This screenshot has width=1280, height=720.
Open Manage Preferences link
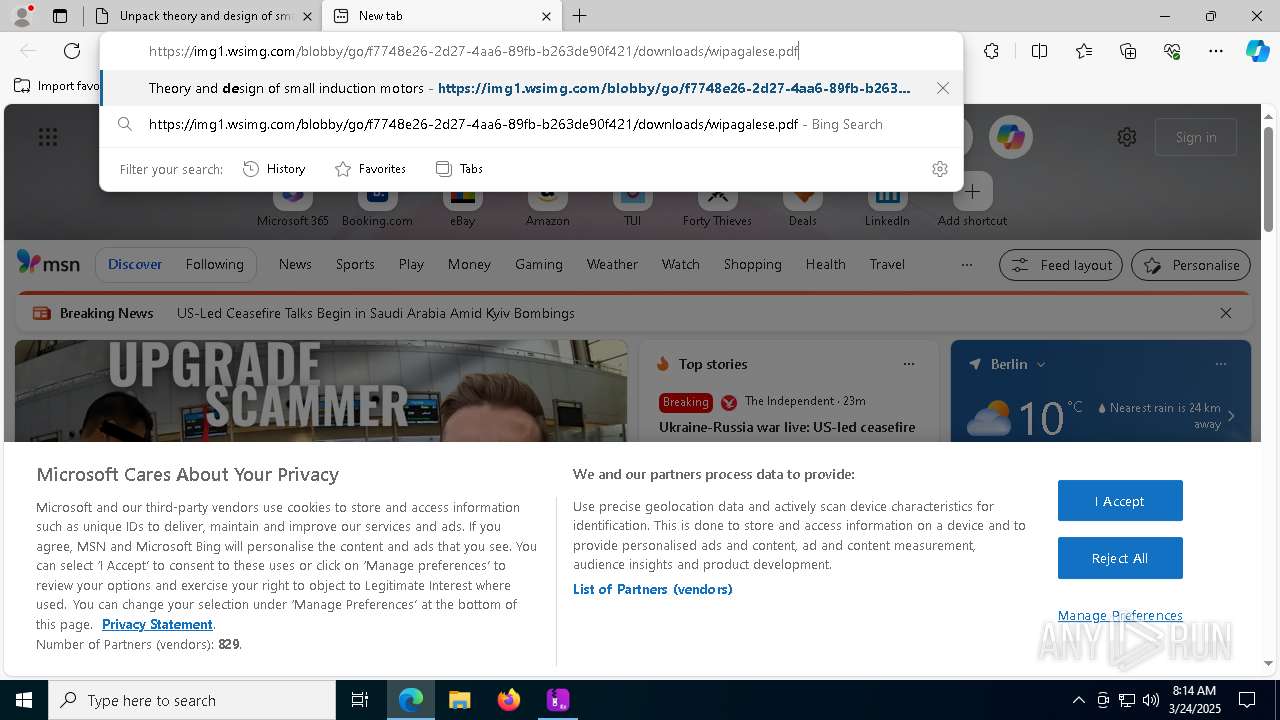click(1120, 615)
